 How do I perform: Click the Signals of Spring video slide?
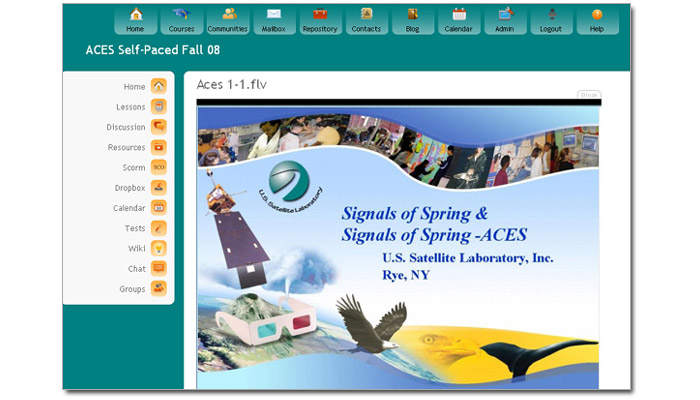click(399, 248)
